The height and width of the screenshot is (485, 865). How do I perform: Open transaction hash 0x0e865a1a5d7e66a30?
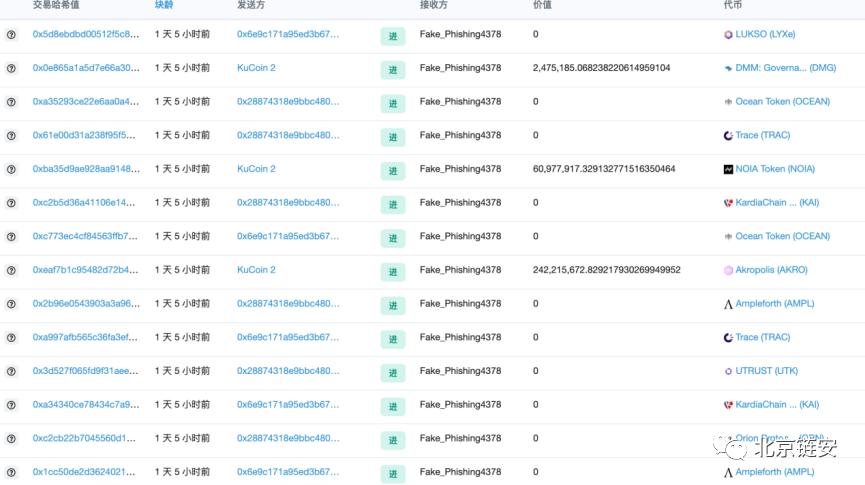(x=86, y=68)
